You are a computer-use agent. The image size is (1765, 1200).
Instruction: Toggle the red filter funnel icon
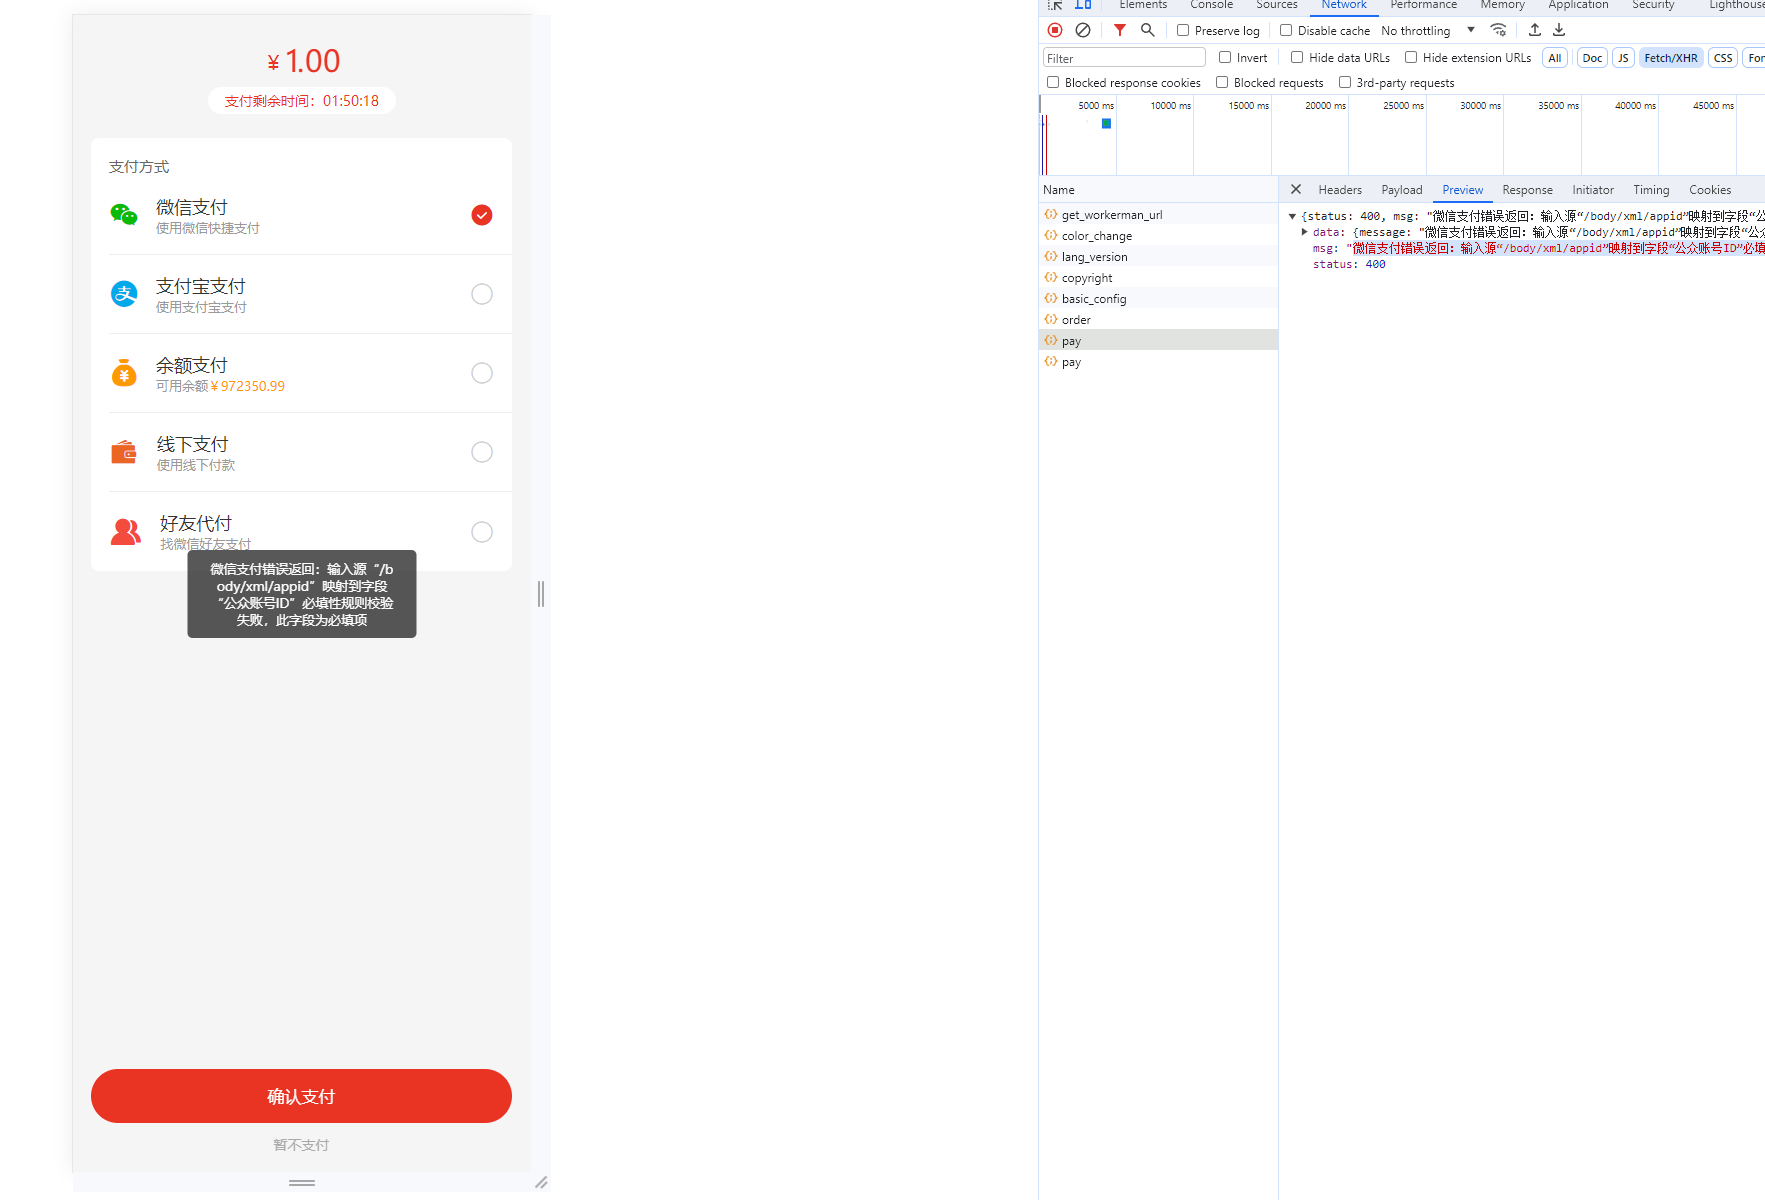[x=1120, y=30]
